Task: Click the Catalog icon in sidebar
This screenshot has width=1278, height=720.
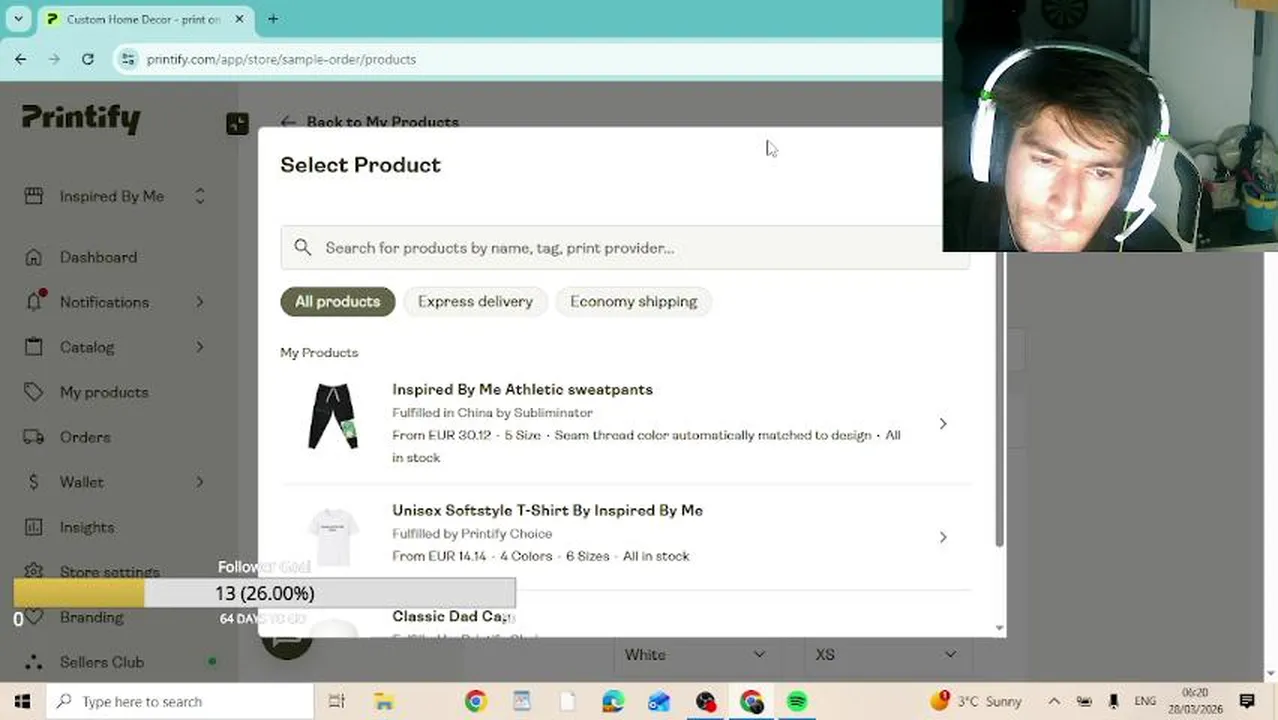Action: [34, 347]
